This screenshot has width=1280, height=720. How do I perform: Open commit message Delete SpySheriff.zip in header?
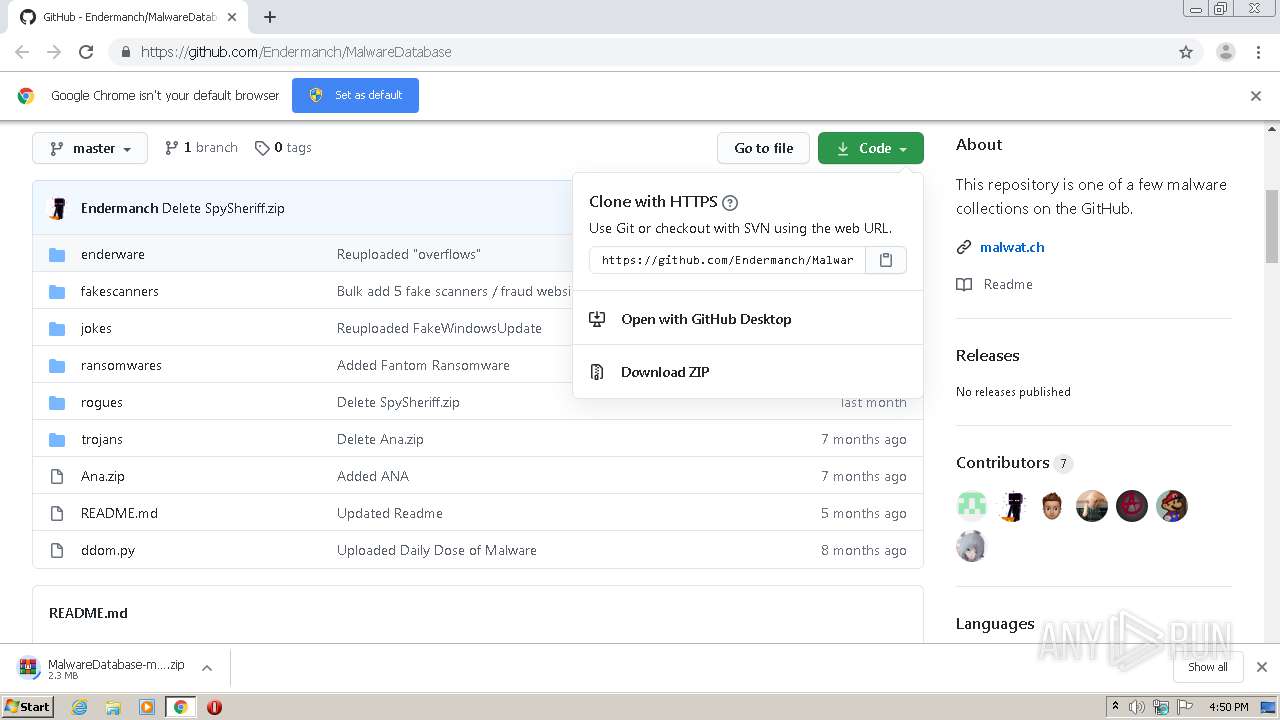coord(223,208)
